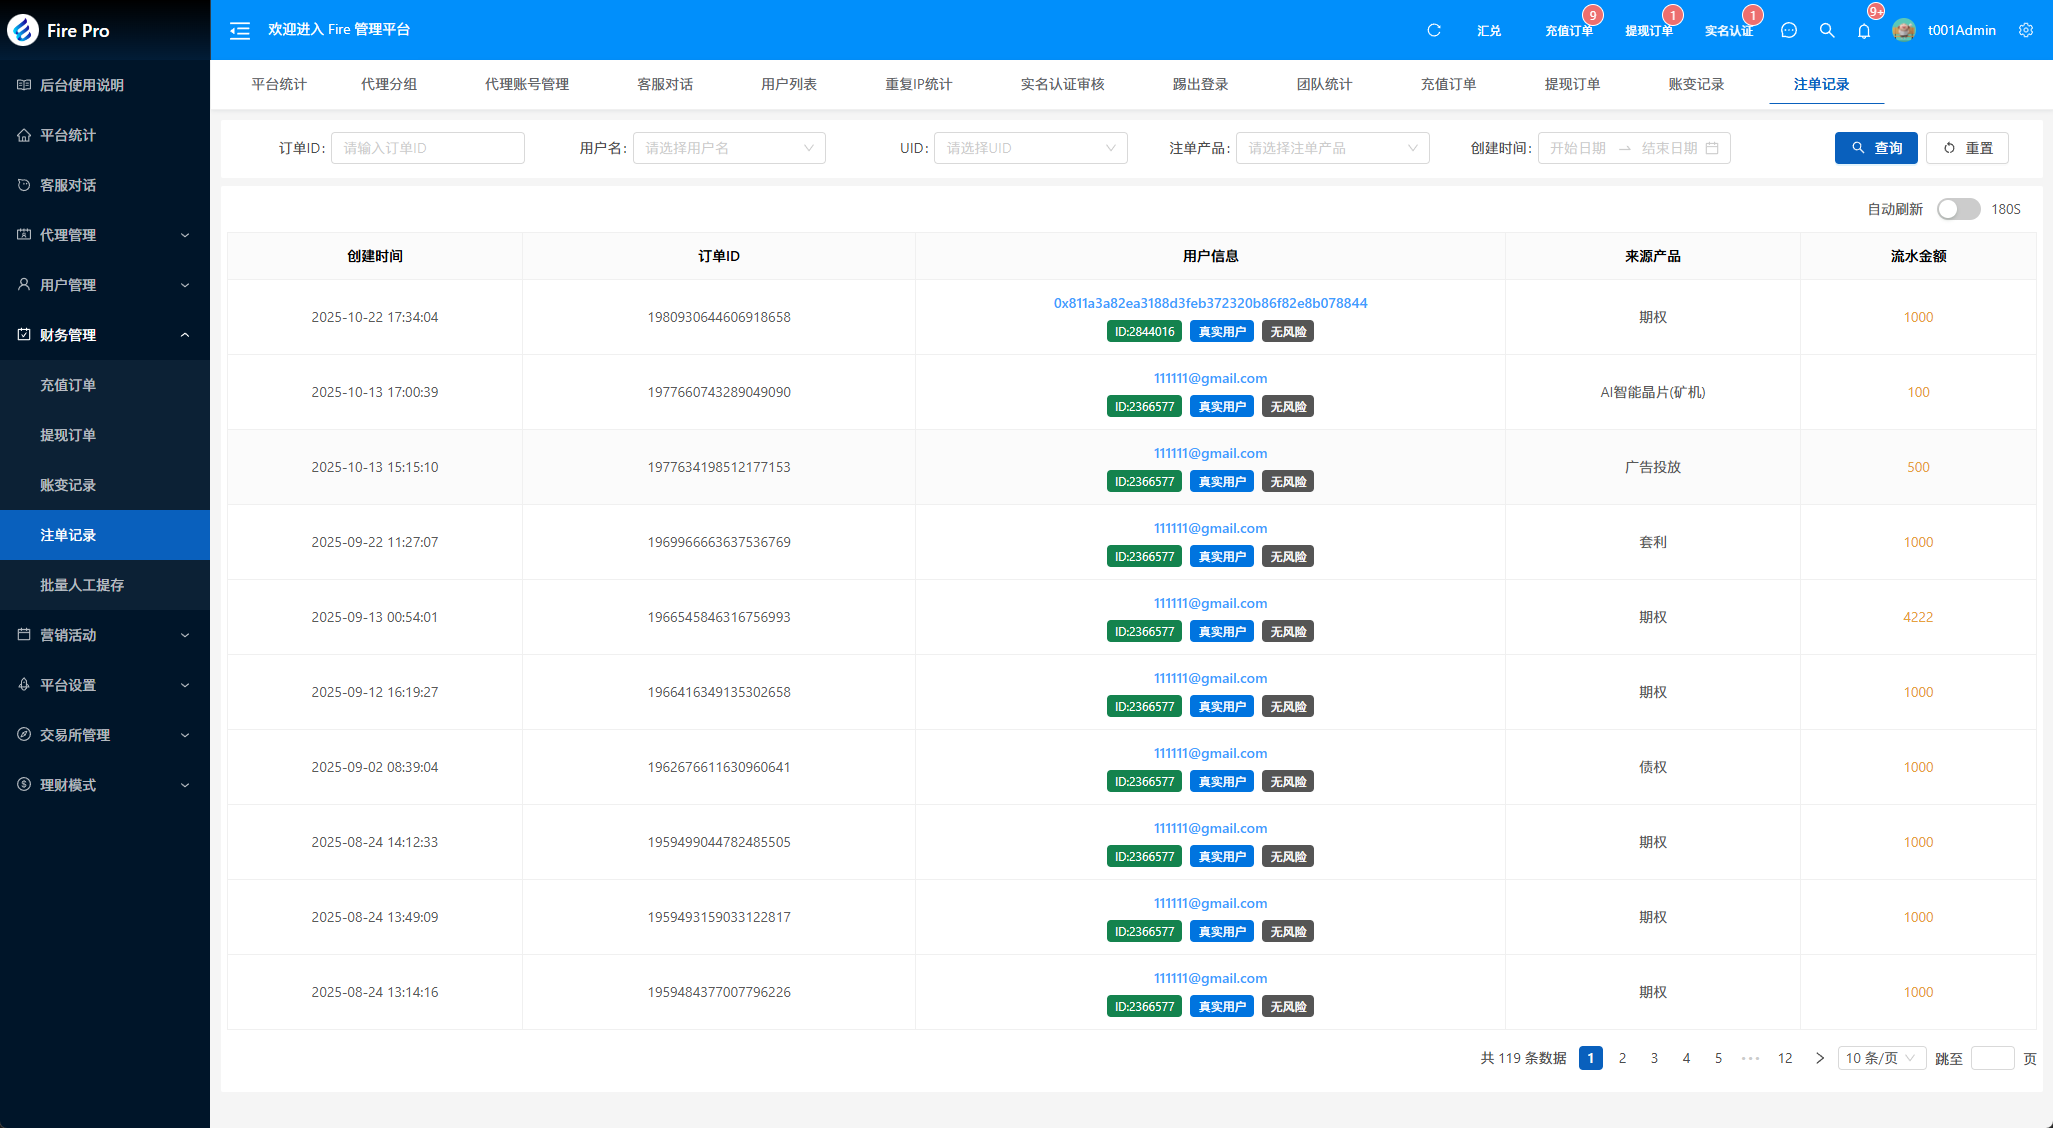Click the 查询 search button
This screenshot has height=1128, width=2053.
[1876, 148]
